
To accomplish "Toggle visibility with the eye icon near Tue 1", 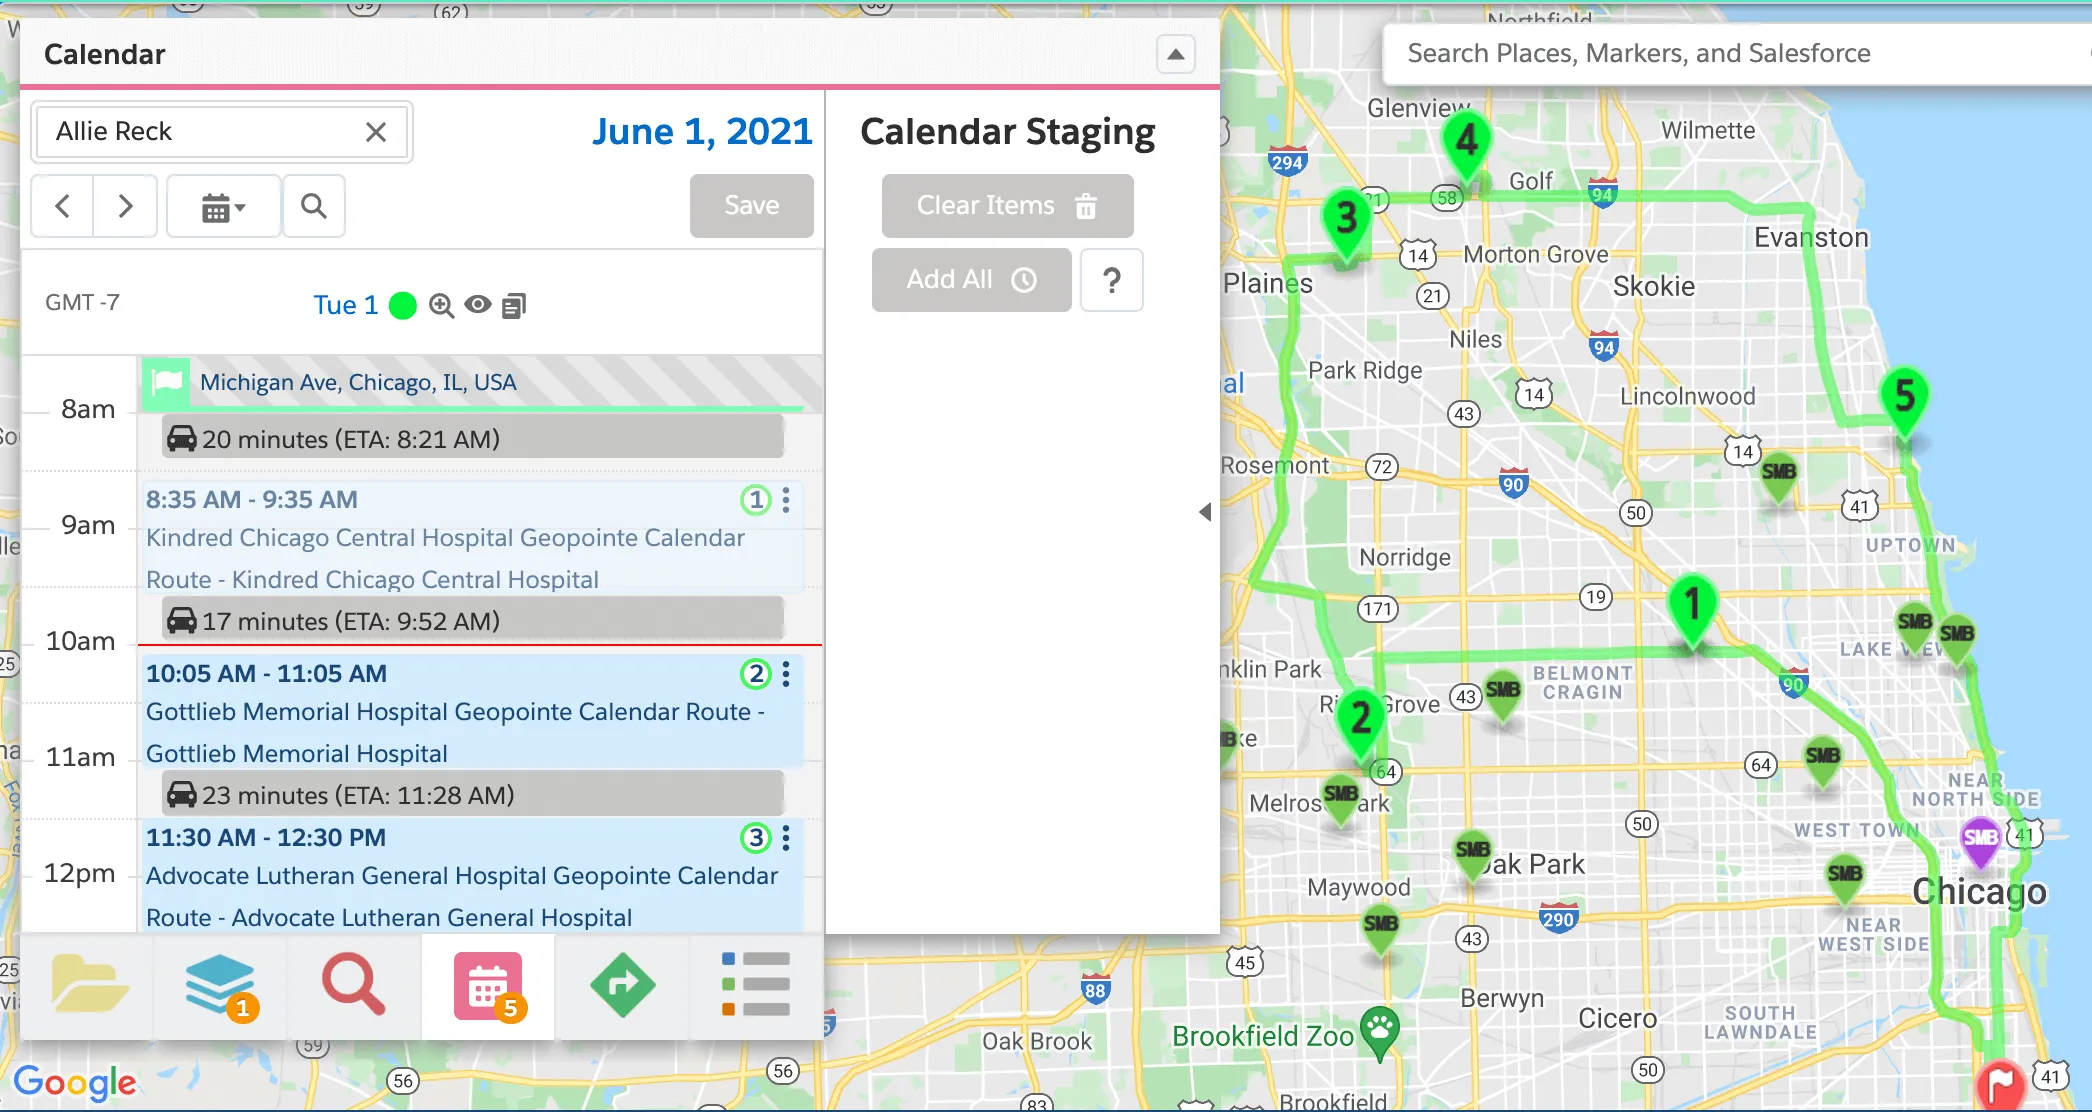I will (478, 306).
